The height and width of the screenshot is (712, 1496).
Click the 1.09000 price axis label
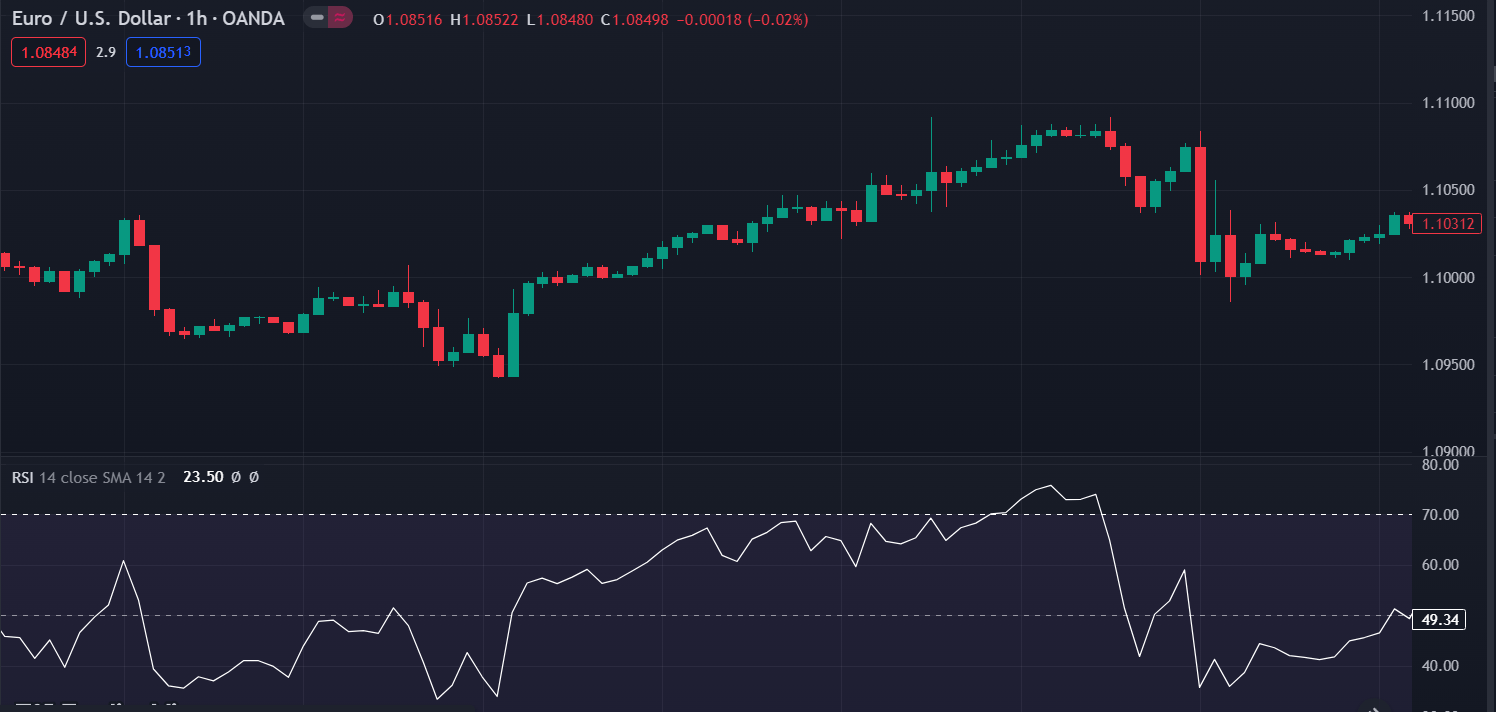[x=1446, y=452]
